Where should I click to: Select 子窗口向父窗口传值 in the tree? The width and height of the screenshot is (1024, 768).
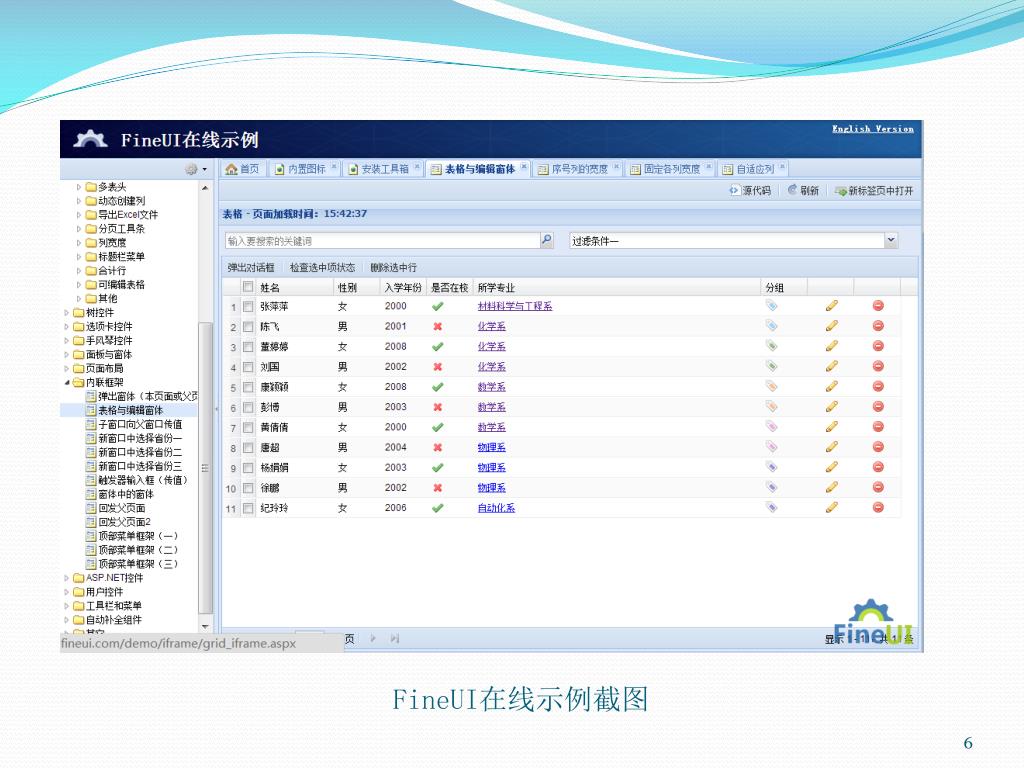tap(140, 424)
